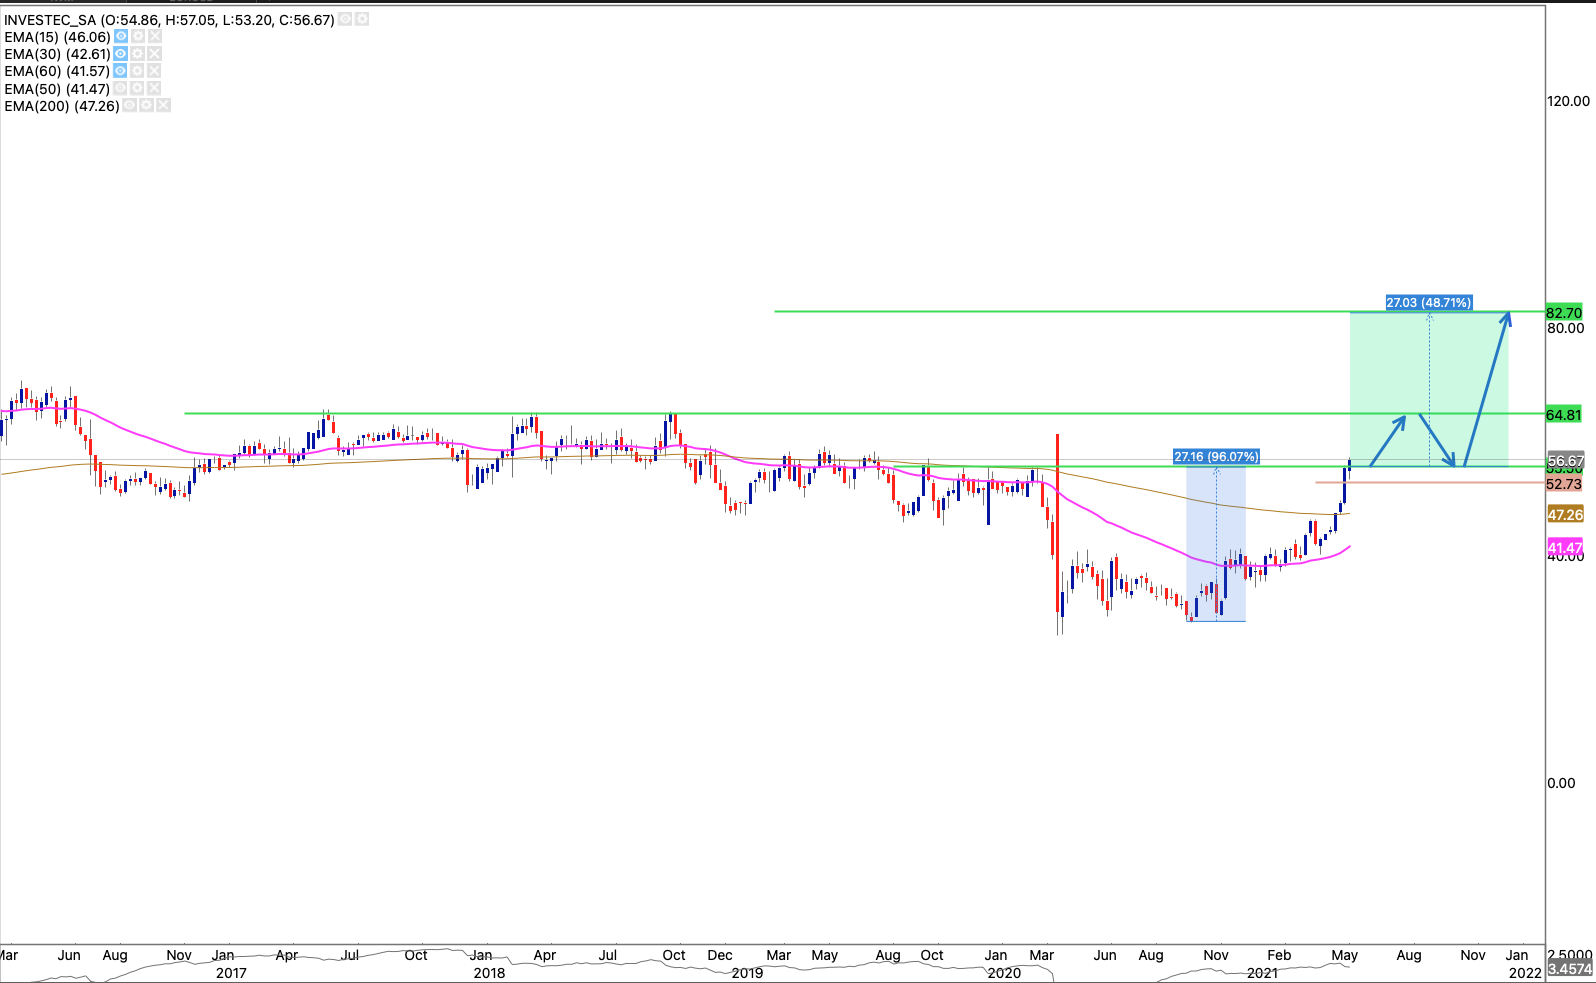
Task: Click the 82.70 price level label
Action: pos(1564,313)
